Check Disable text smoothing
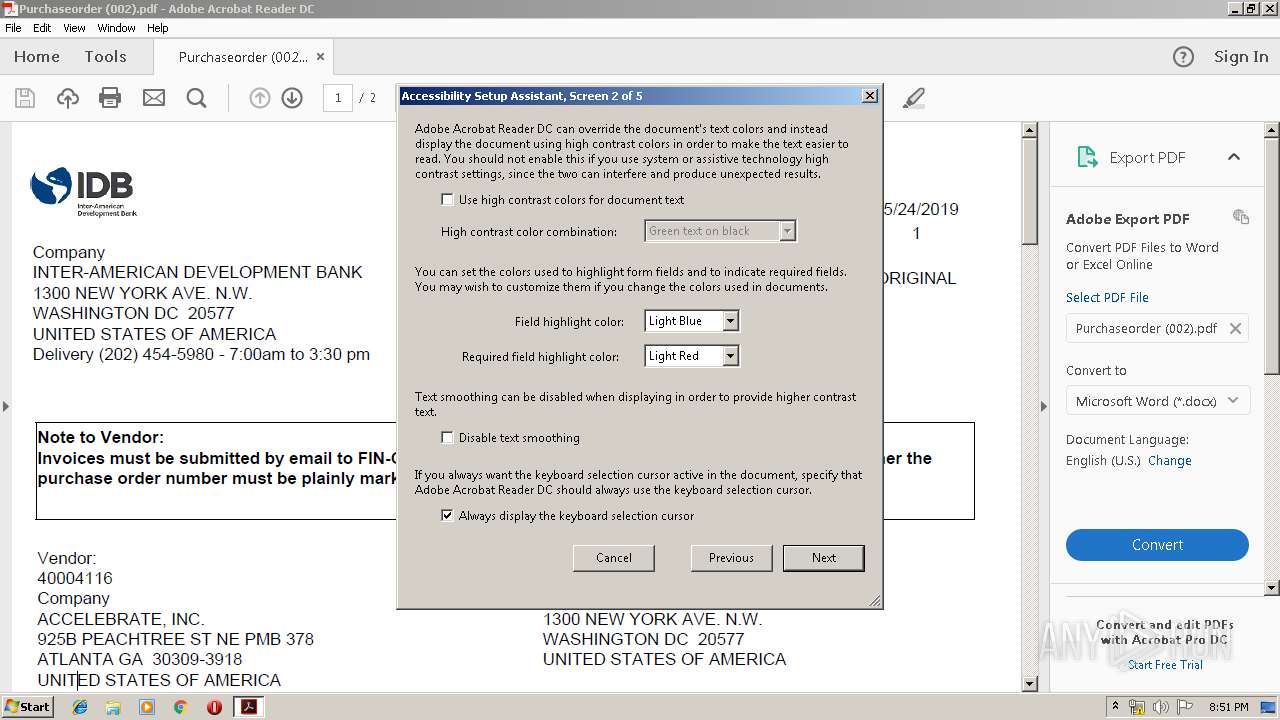Image resolution: width=1280 pixels, height=720 pixels. coord(447,438)
